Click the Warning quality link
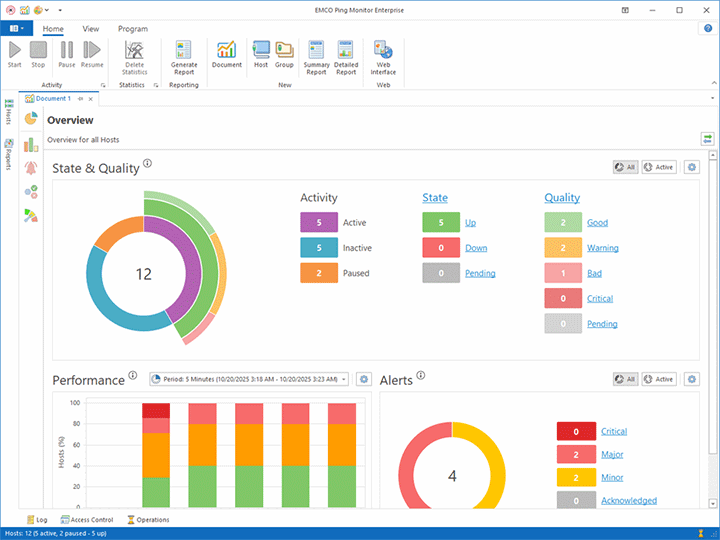The height and width of the screenshot is (540, 720). tap(602, 248)
